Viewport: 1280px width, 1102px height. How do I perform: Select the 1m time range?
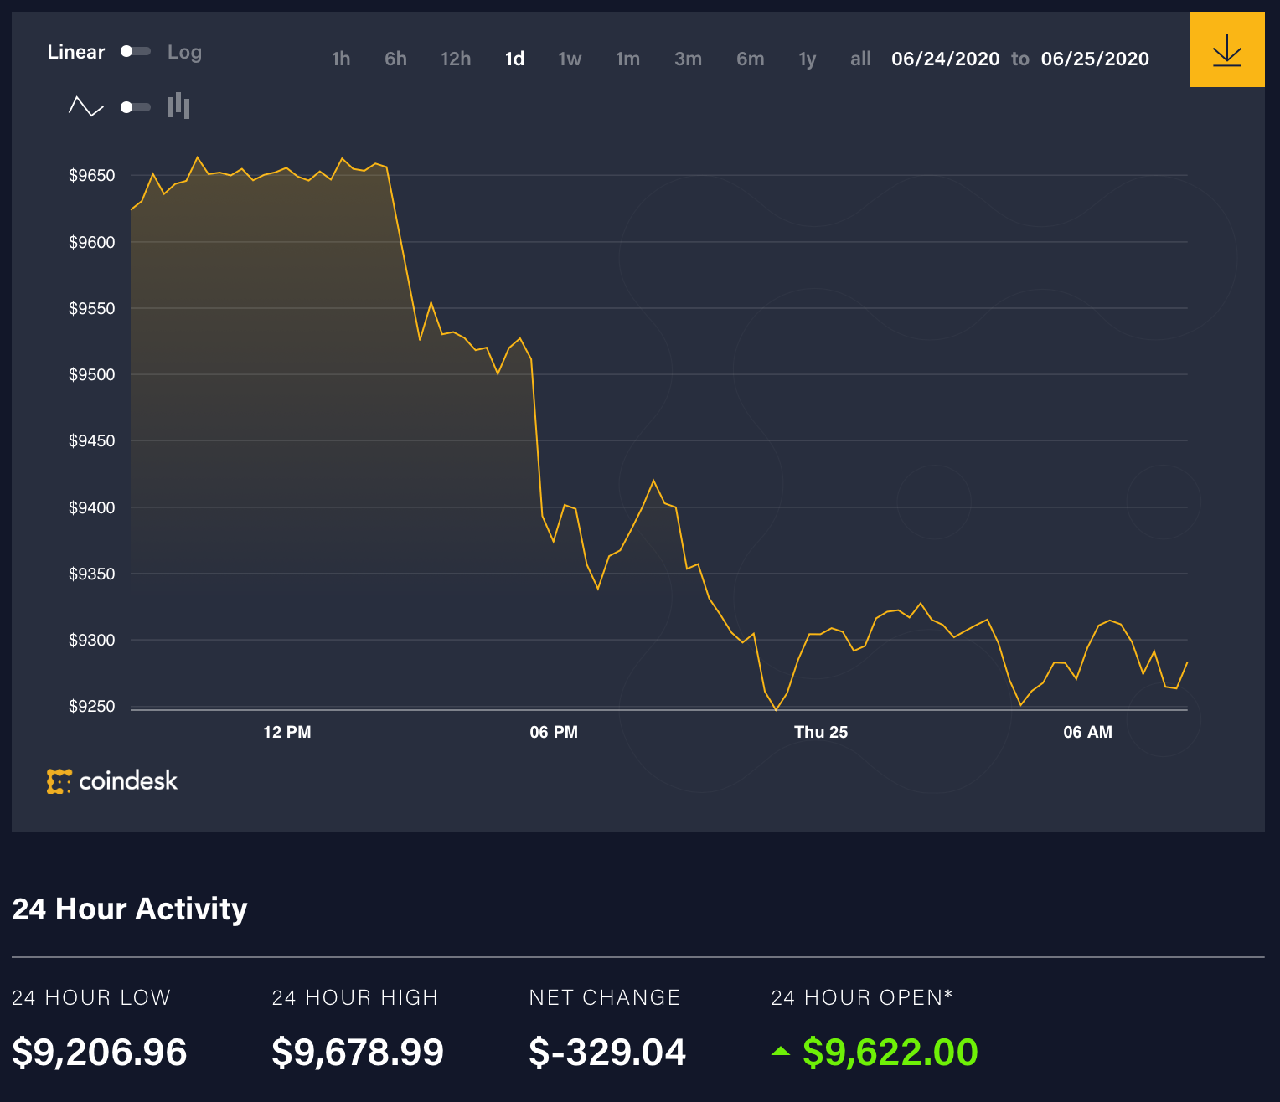tap(628, 59)
